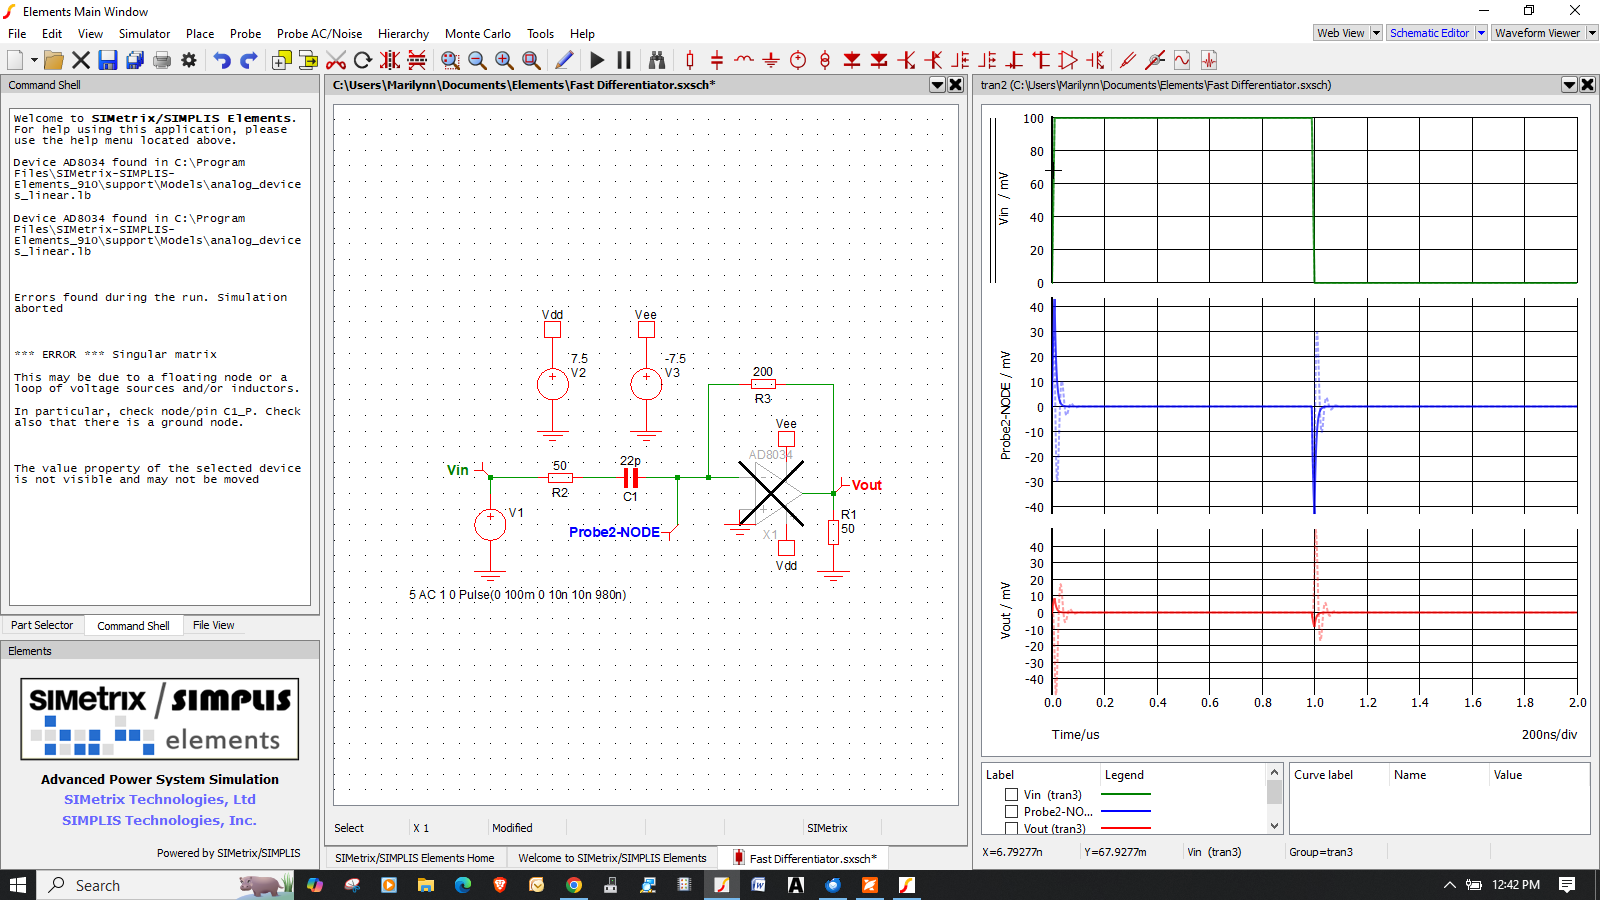
Task: Place a capacitor from the toolbar
Action: 717,60
